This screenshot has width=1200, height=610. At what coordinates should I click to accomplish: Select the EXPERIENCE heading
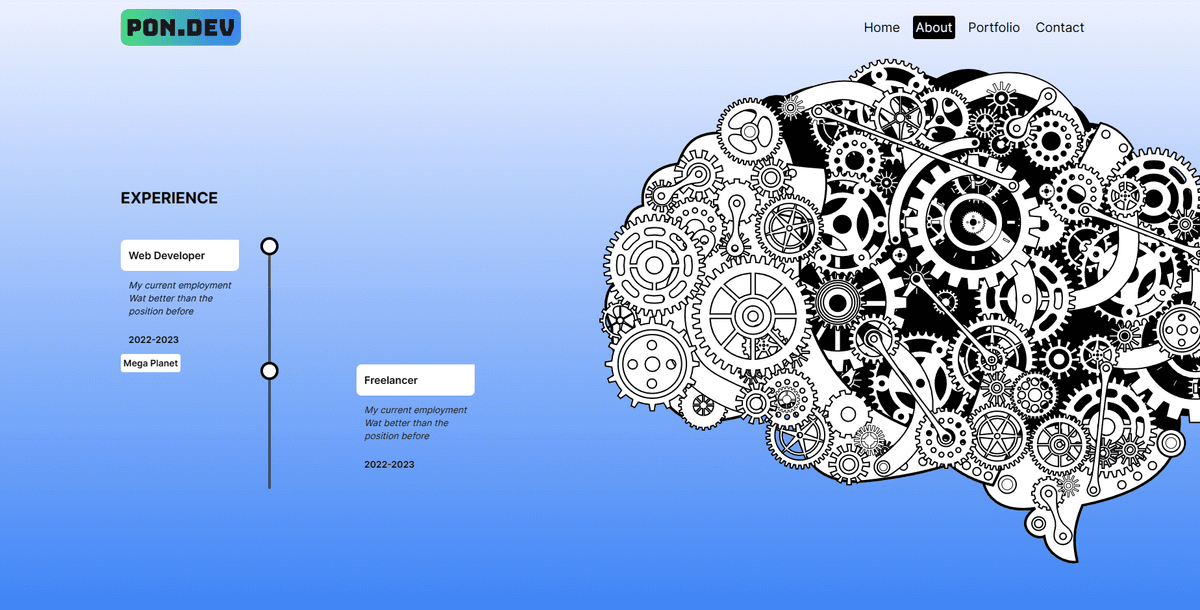pos(169,198)
